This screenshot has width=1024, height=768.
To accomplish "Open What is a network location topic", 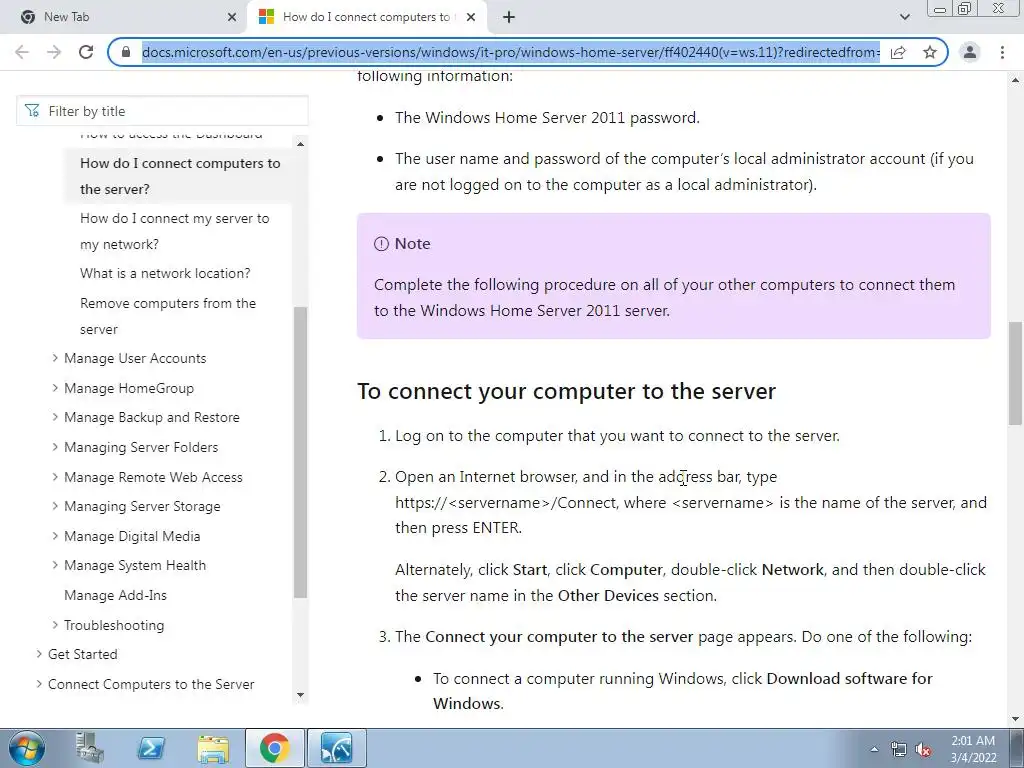I will pos(165,273).
